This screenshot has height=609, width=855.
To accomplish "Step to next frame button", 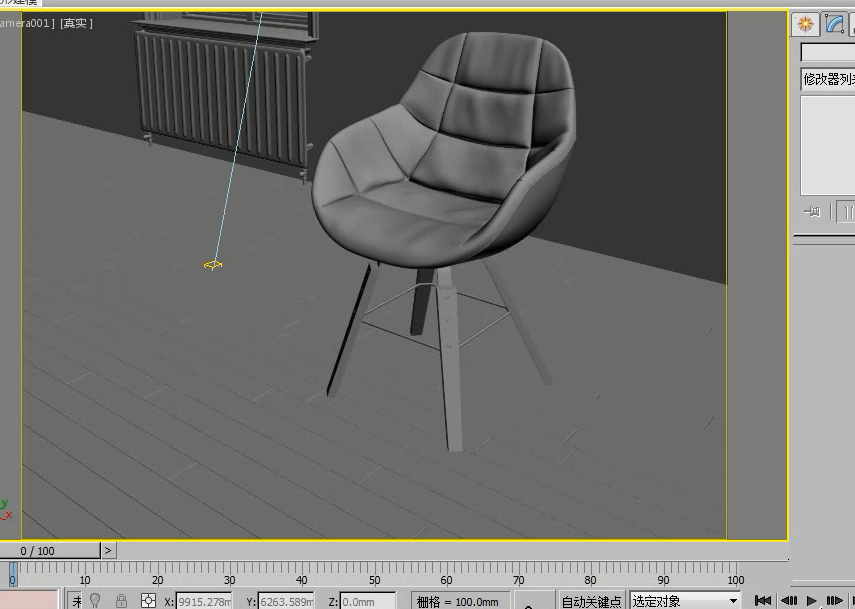I will 835,601.
